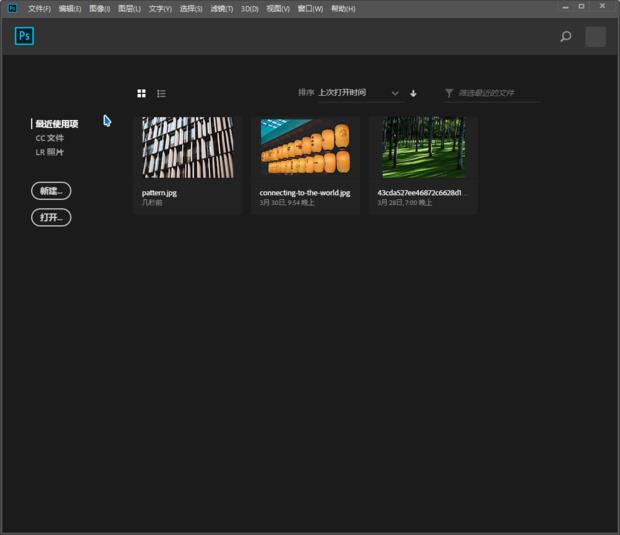Open the 窗口(W) menu
This screenshot has height=535, width=620.
tap(310, 8)
